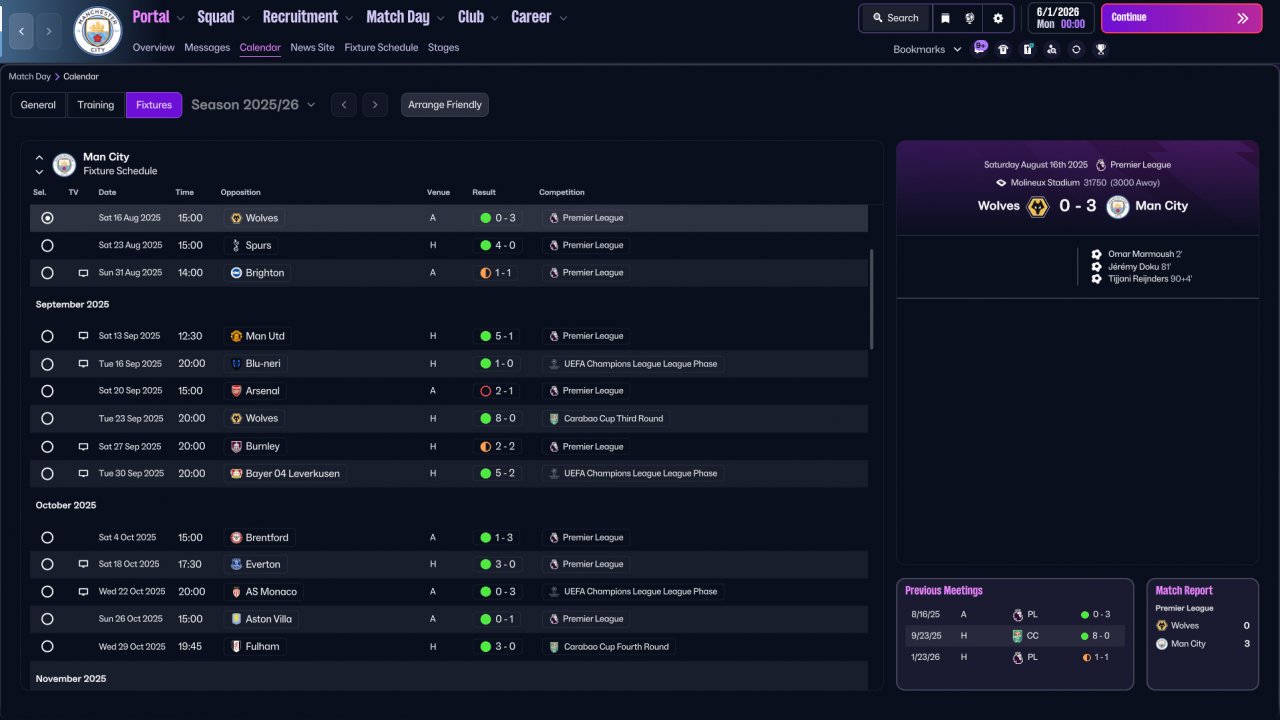Open the messages bubble with 9+ badge
This screenshot has width=1280, height=720.
point(980,47)
